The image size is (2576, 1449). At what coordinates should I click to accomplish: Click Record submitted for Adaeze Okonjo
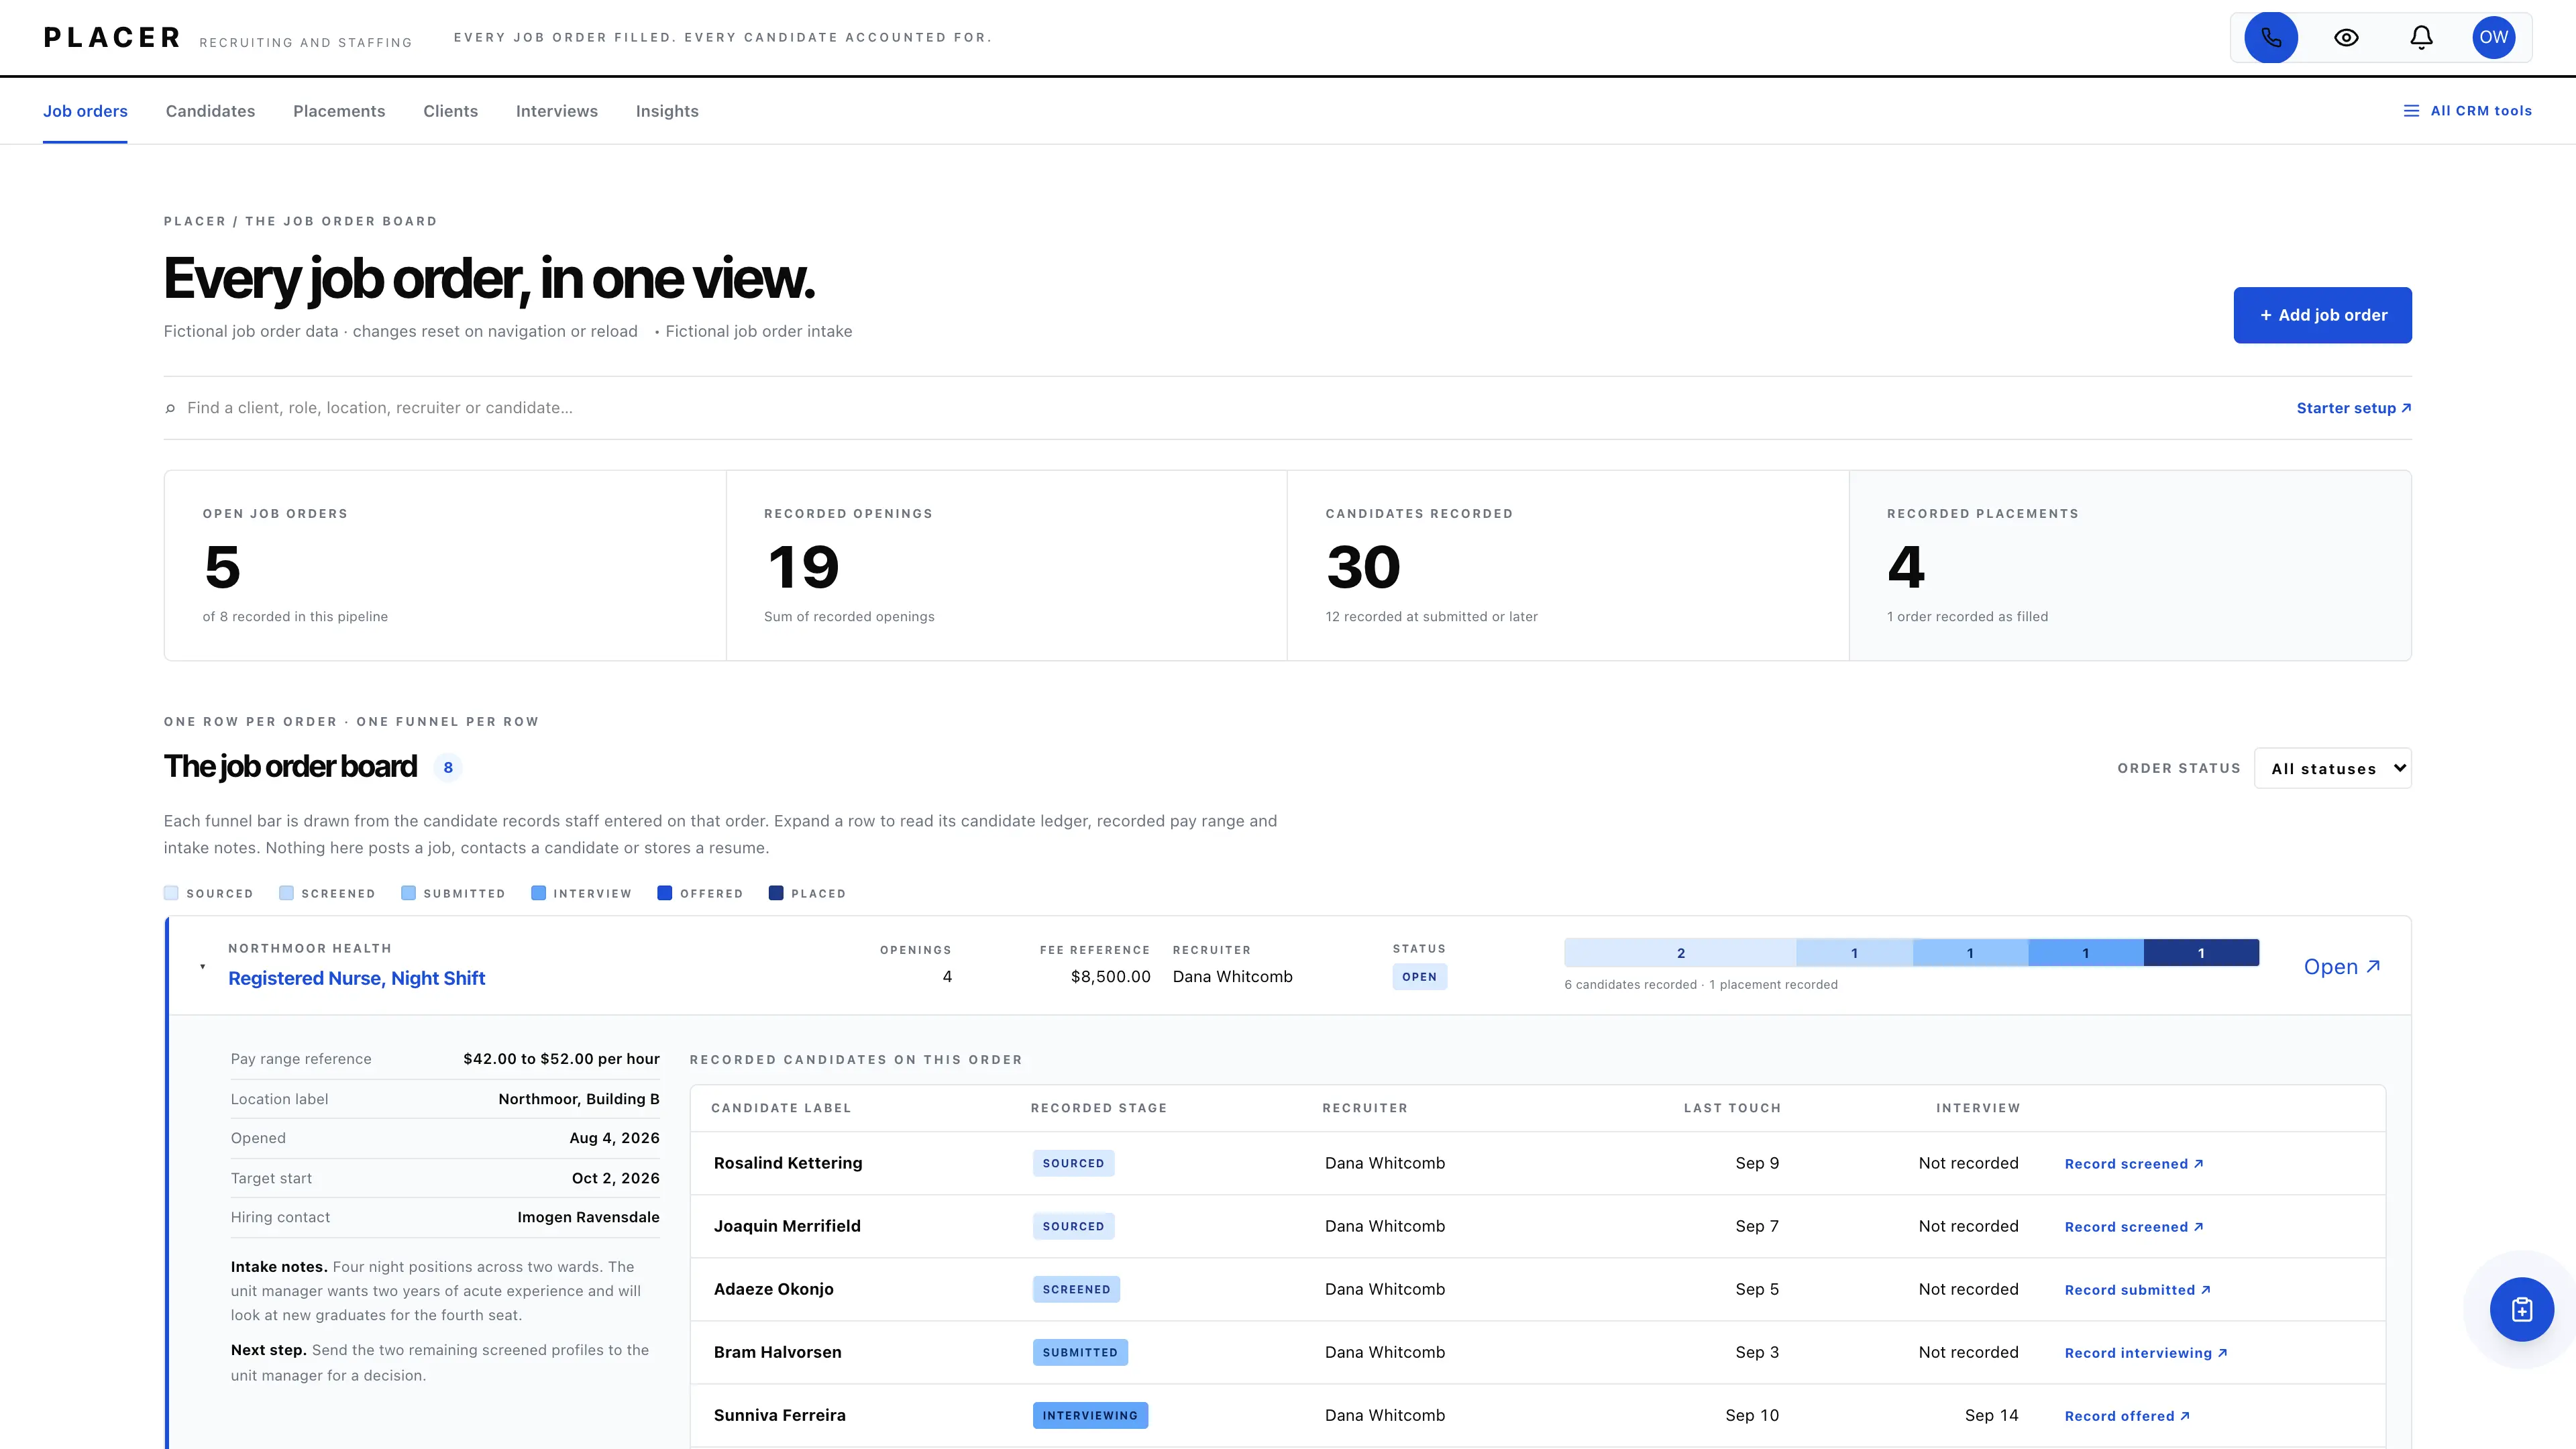[x=2138, y=1290]
